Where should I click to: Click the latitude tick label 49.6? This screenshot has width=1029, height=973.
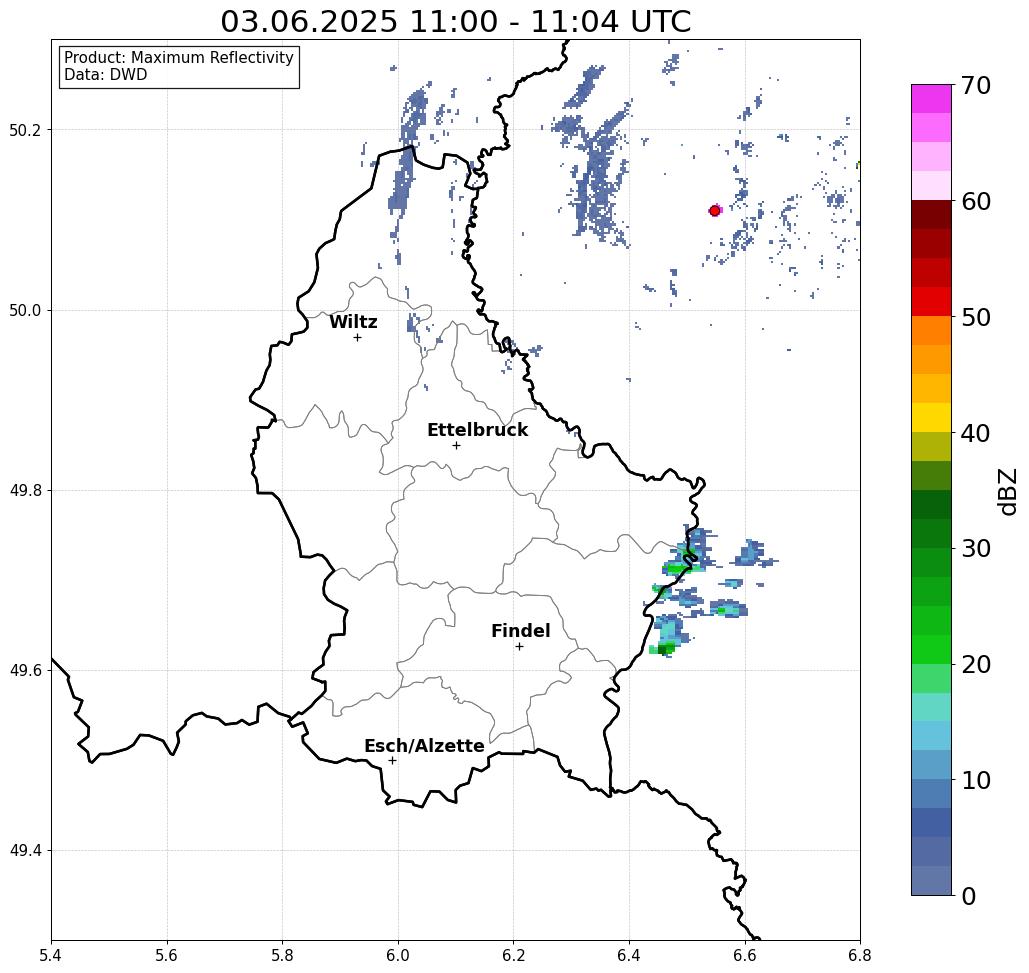point(25,671)
